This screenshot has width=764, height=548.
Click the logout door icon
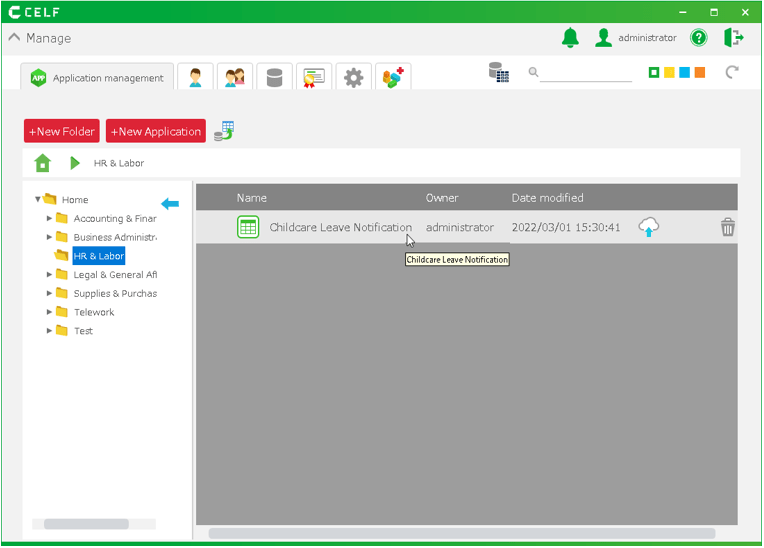734,38
